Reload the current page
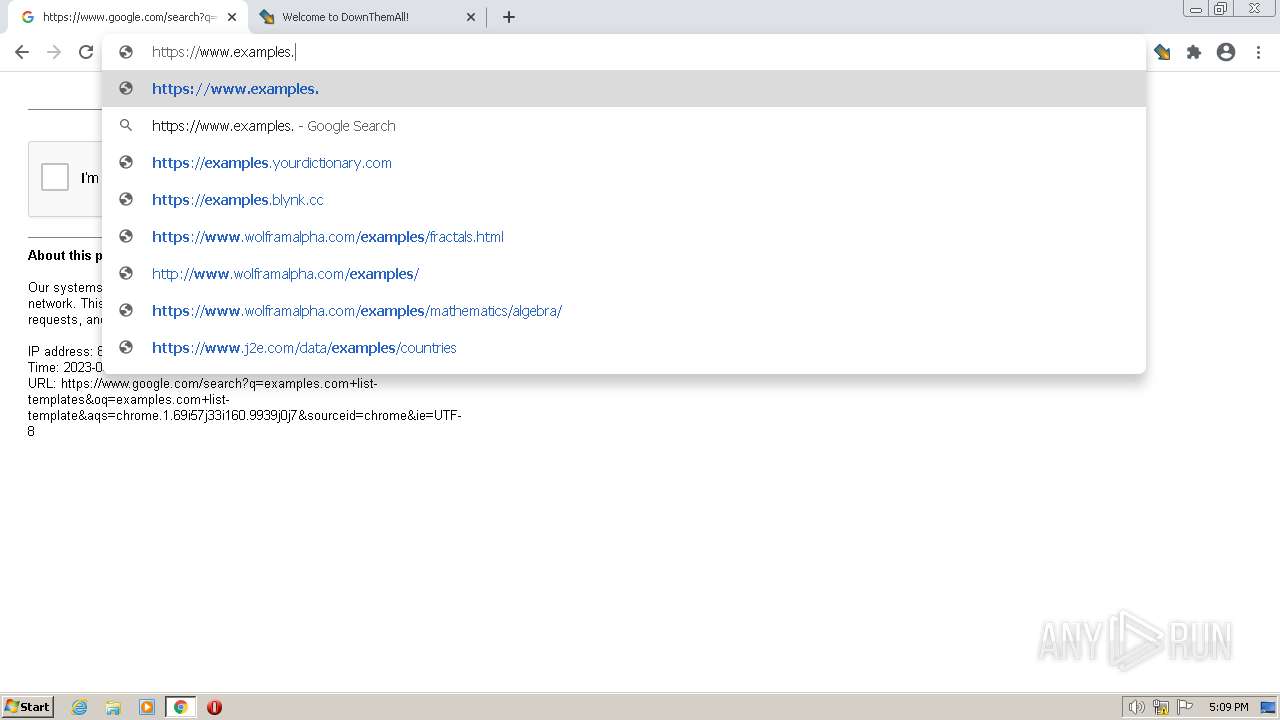This screenshot has width=1280, height=720. 86,52
